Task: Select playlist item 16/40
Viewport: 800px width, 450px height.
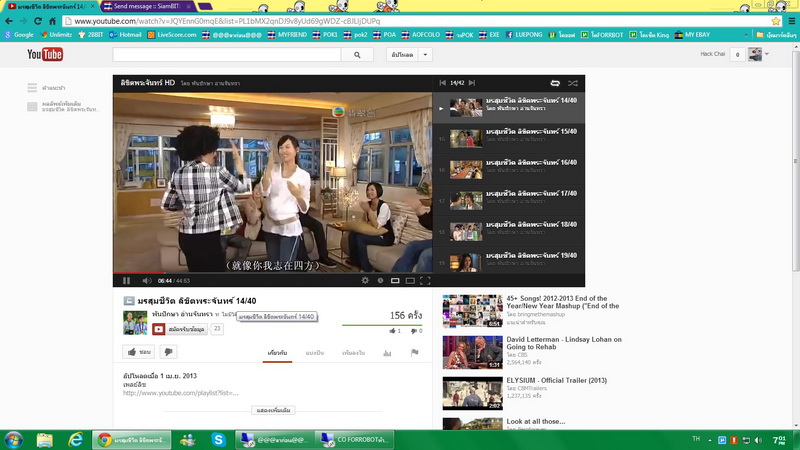Action: [509, 169]
